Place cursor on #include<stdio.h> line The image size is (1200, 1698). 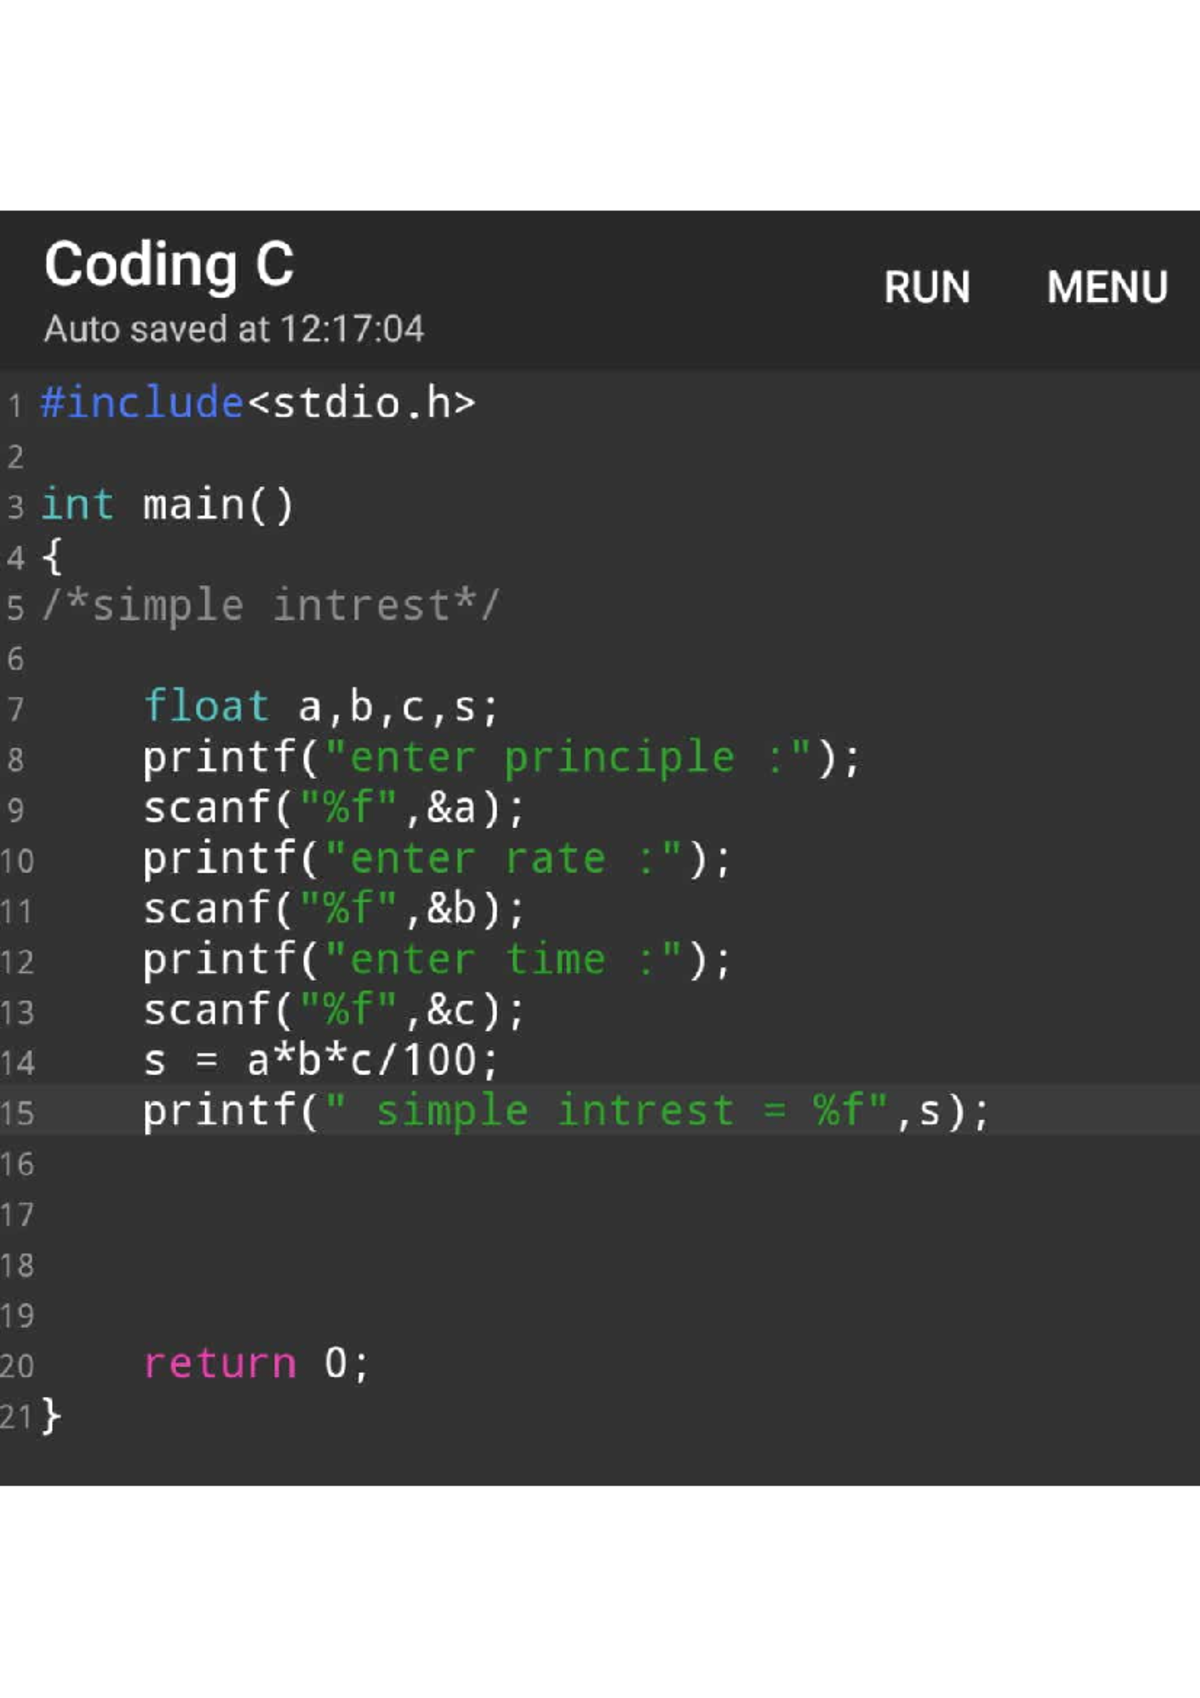(258, 403)
